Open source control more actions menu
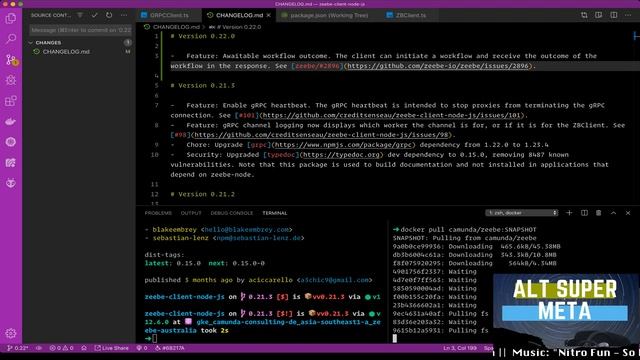The height and width of the screenshot is (360, 640). point(124,15)
